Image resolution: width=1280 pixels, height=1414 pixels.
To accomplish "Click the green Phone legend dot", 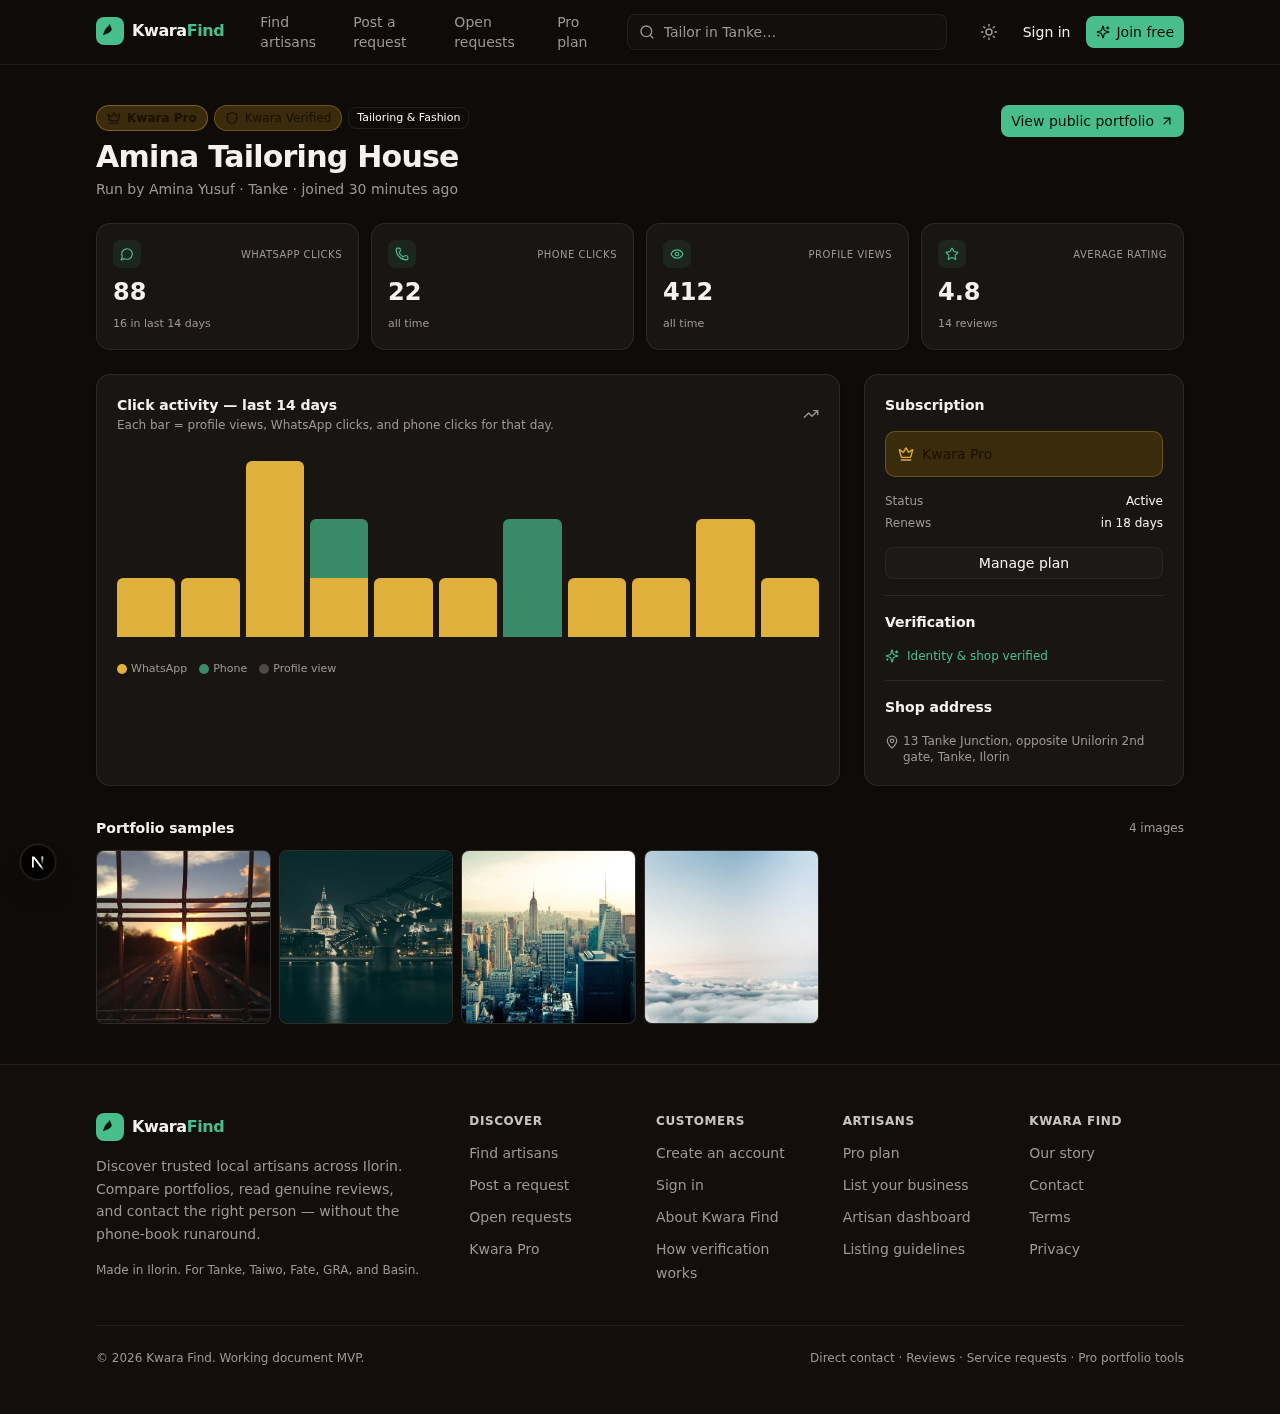I will tap(204, 669).
